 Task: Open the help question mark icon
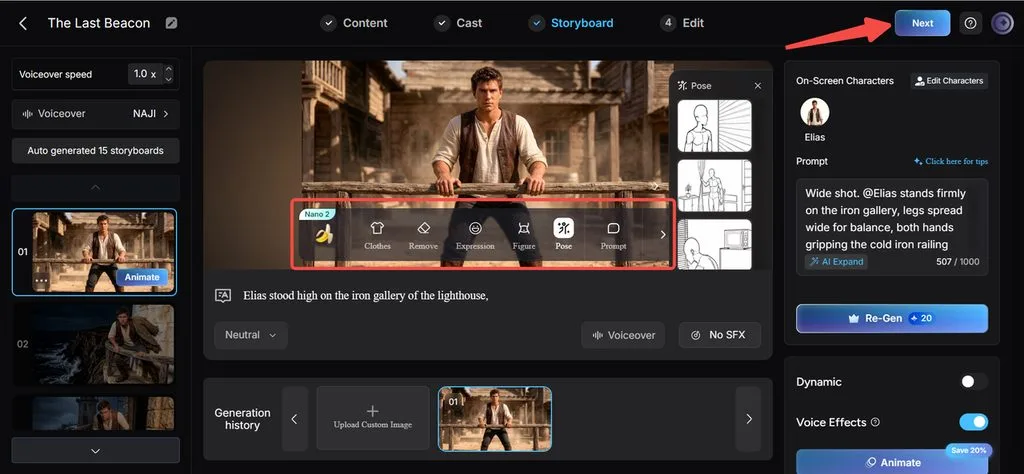970,24
